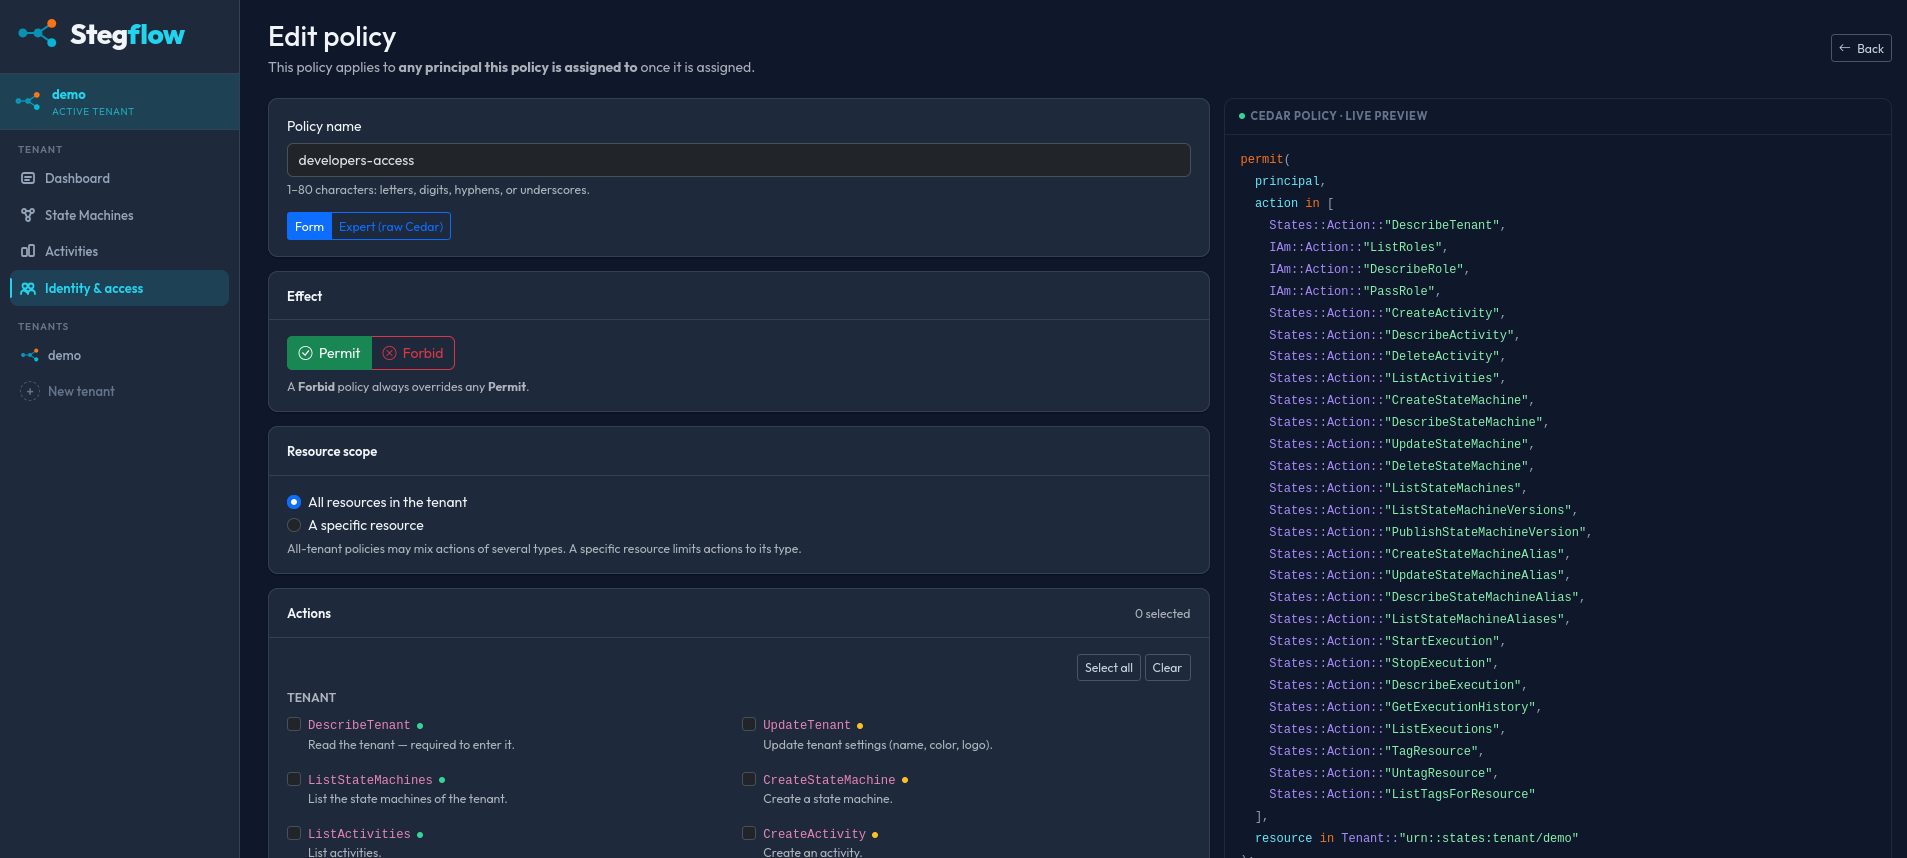Click the "0 selected" actions counter

click(x=1162, y=614)
